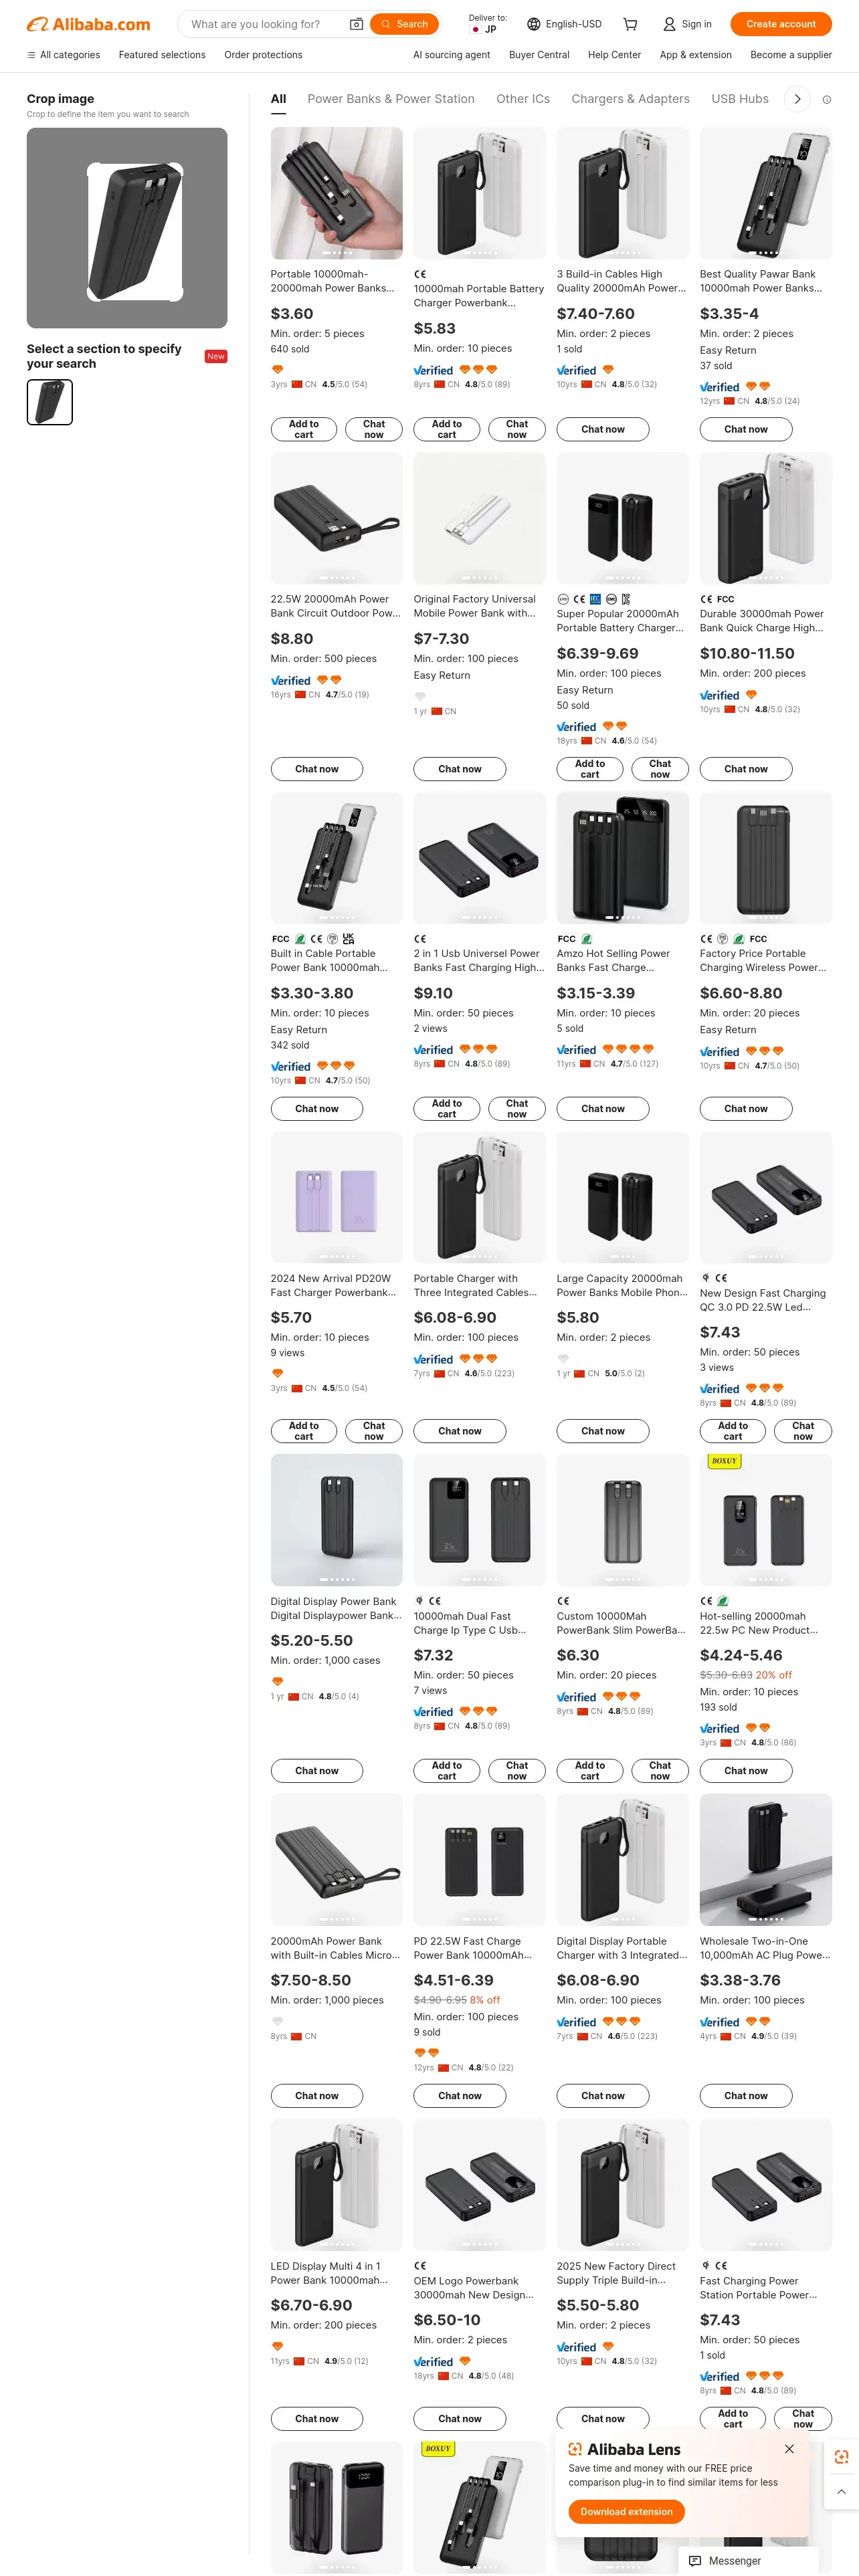This screenshot has height=2576, width=859.
Task: Show more category tabs with the right arrow
Action: (797, 99)
